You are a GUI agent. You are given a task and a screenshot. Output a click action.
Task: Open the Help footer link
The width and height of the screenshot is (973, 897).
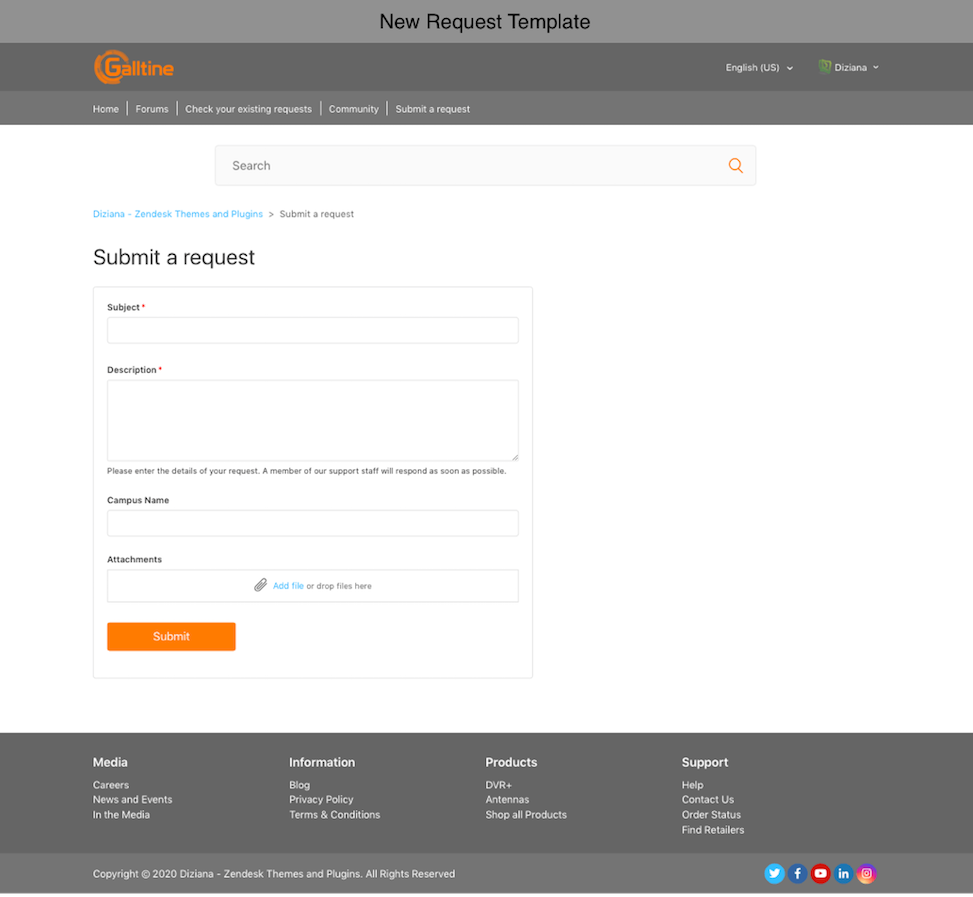[x=693, y=785]
